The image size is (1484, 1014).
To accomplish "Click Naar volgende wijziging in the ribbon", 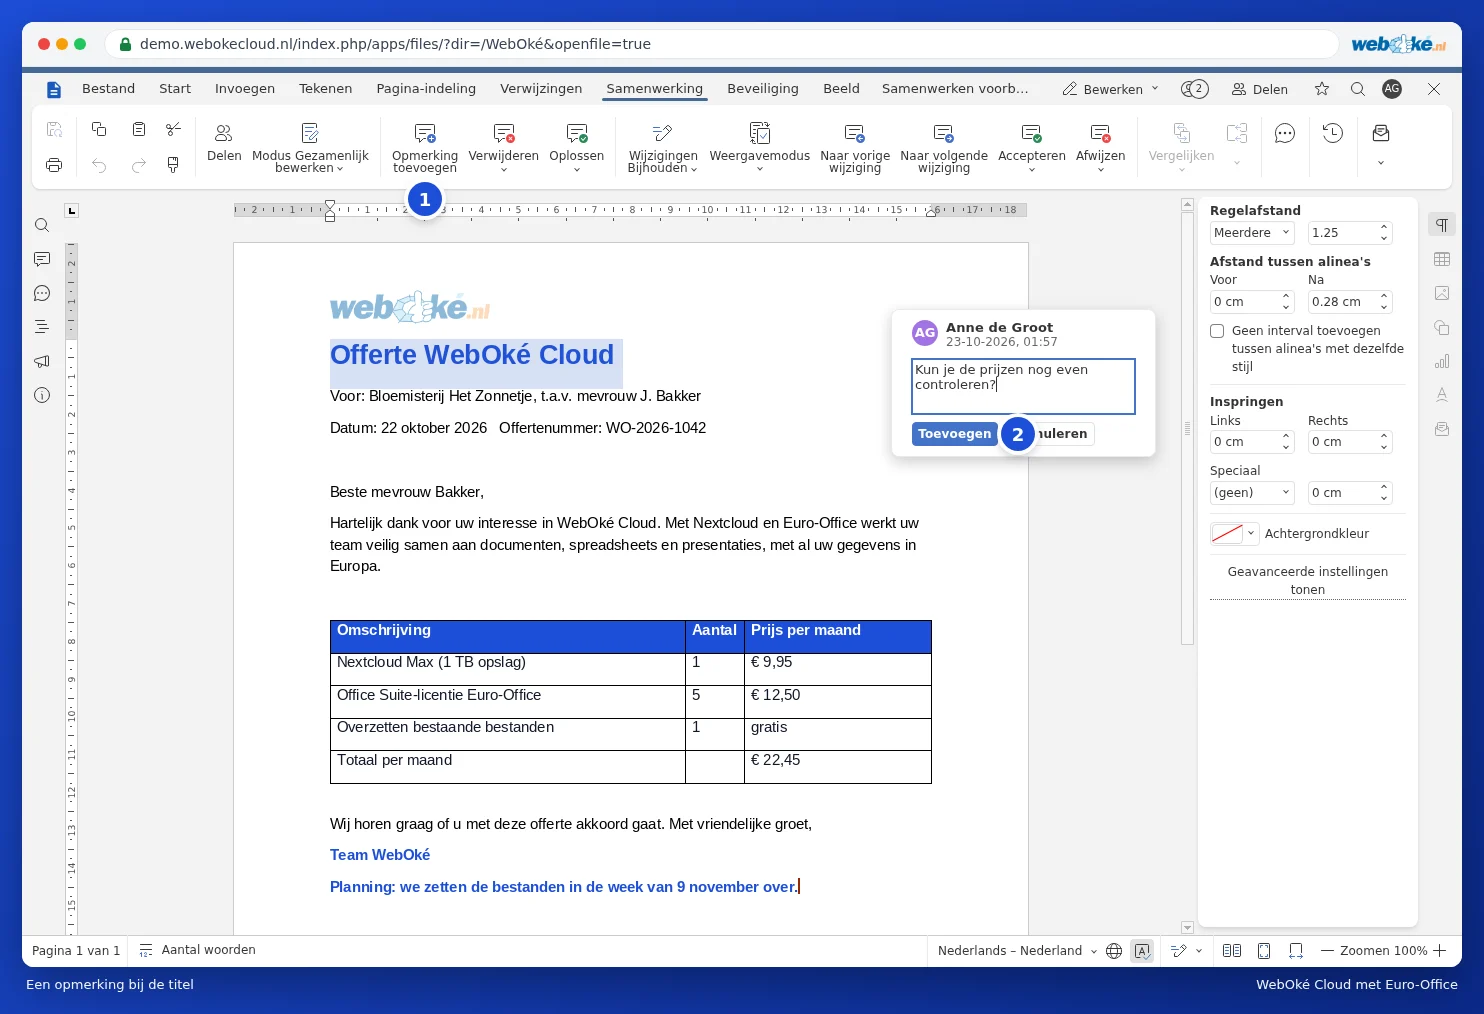I will point(943,147).
